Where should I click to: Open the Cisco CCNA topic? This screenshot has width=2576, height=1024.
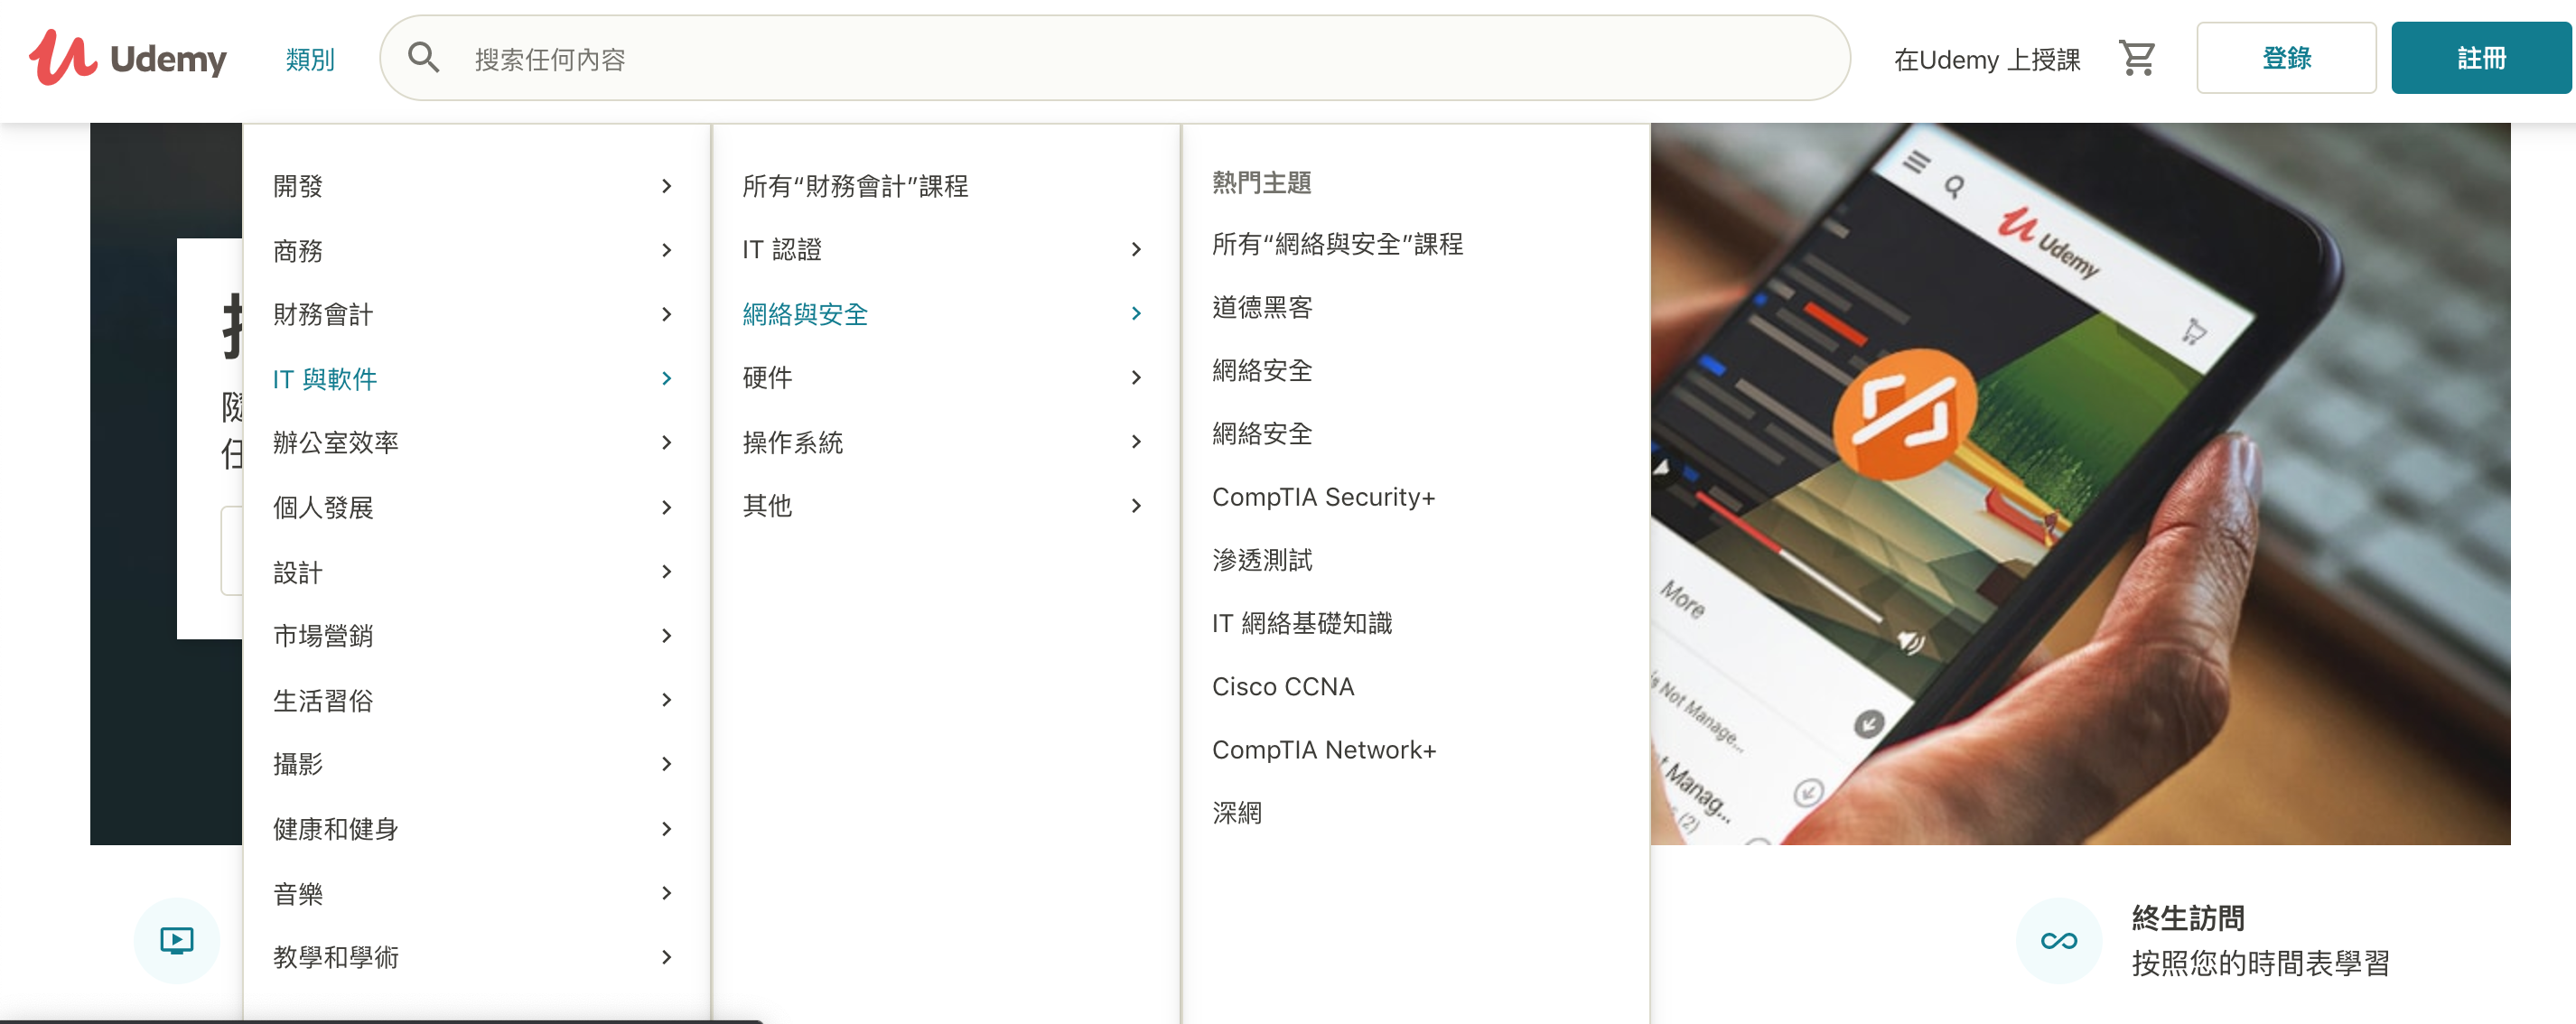click(1283, 686)
